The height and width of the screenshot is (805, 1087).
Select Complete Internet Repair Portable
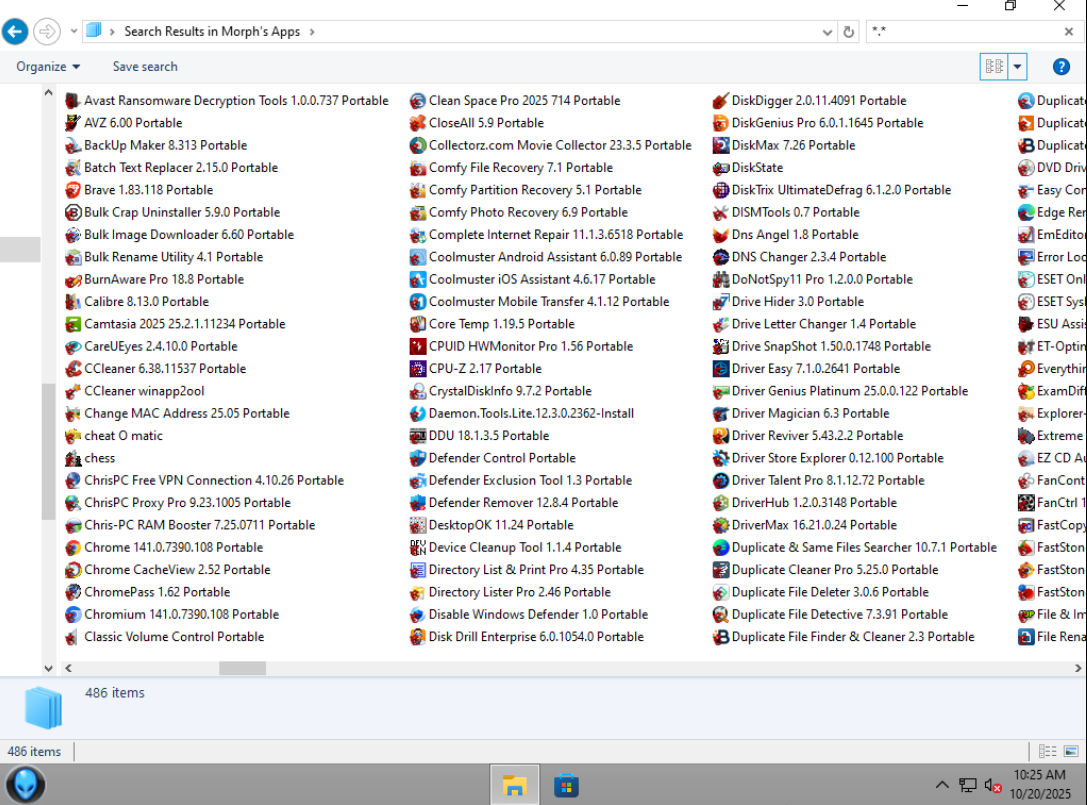point(556,234)
